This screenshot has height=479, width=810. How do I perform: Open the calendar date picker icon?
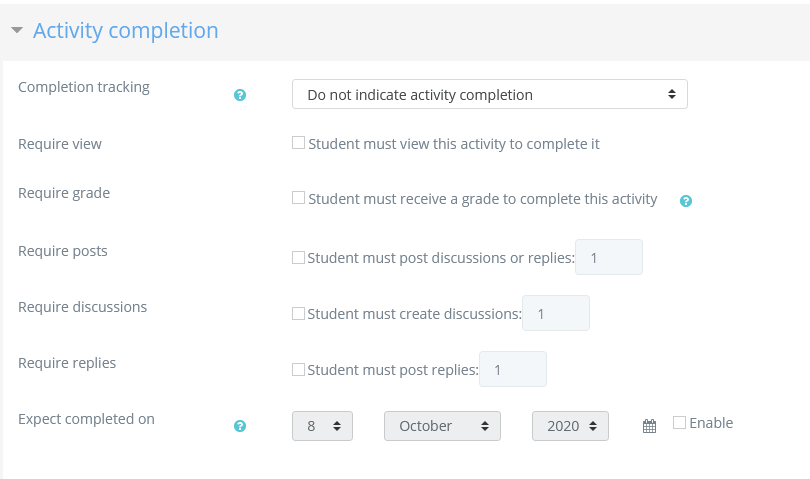click(x=649, y=426)
